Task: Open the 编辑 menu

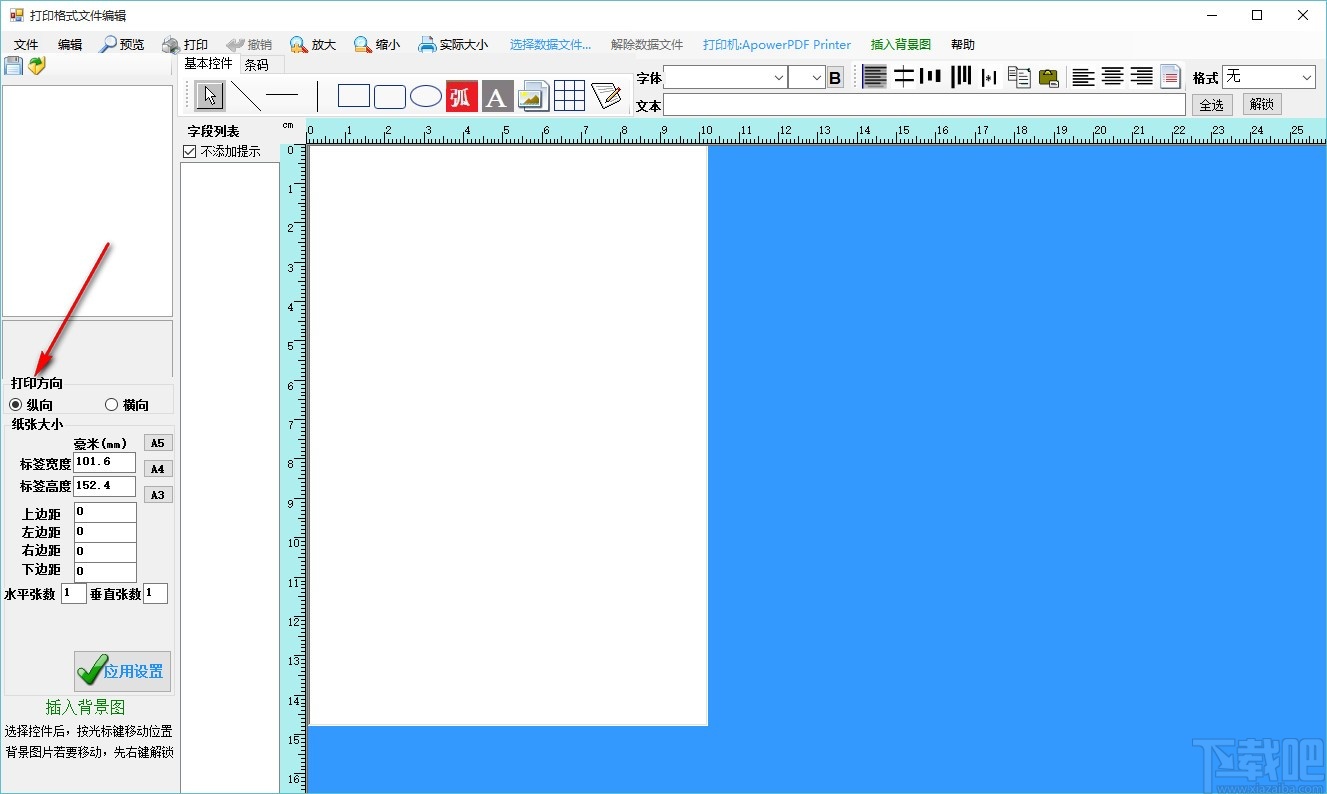Action: pyautogui.click(x=70, y=45)
